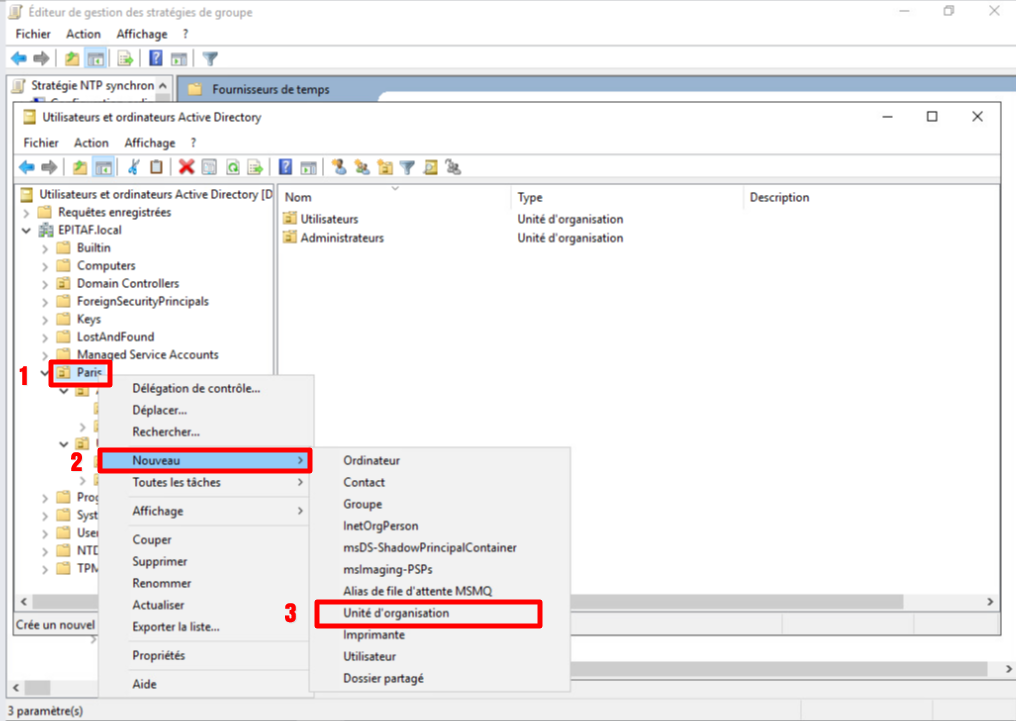Select the Paris organizational unit in tree
The width and height of the screenshot is (1016, 721).
[89, 372]
